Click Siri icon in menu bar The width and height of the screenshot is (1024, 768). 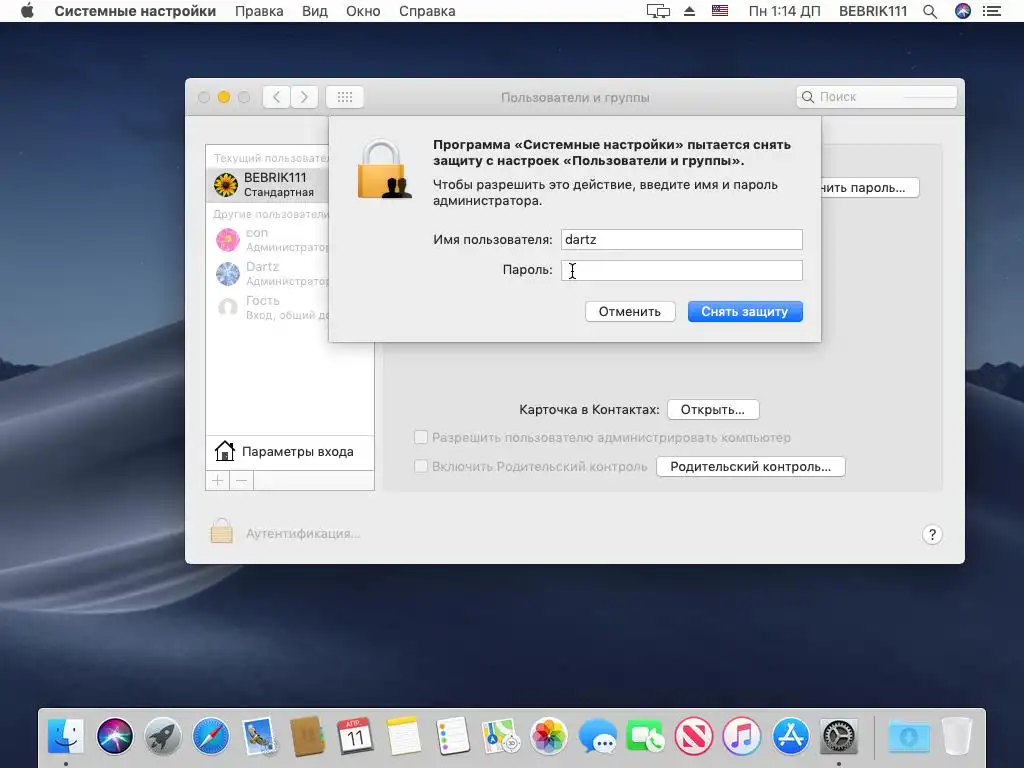coord(963,11)
